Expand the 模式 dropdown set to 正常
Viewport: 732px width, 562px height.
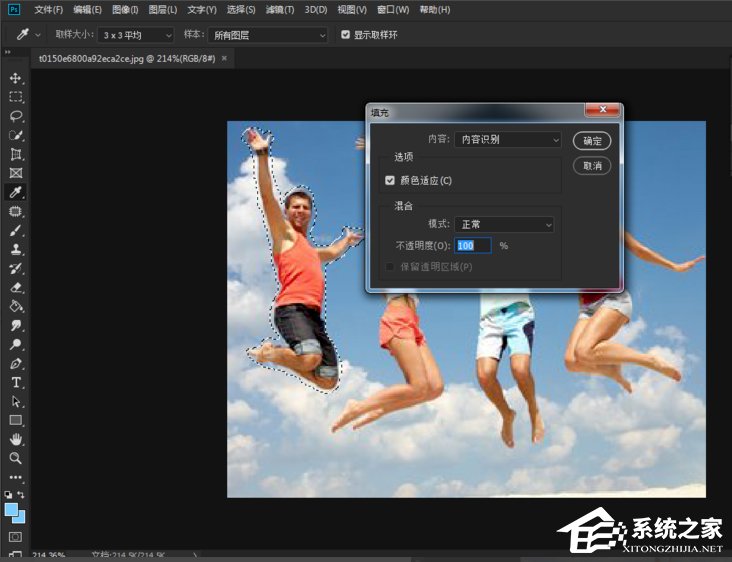pos(503,225)
